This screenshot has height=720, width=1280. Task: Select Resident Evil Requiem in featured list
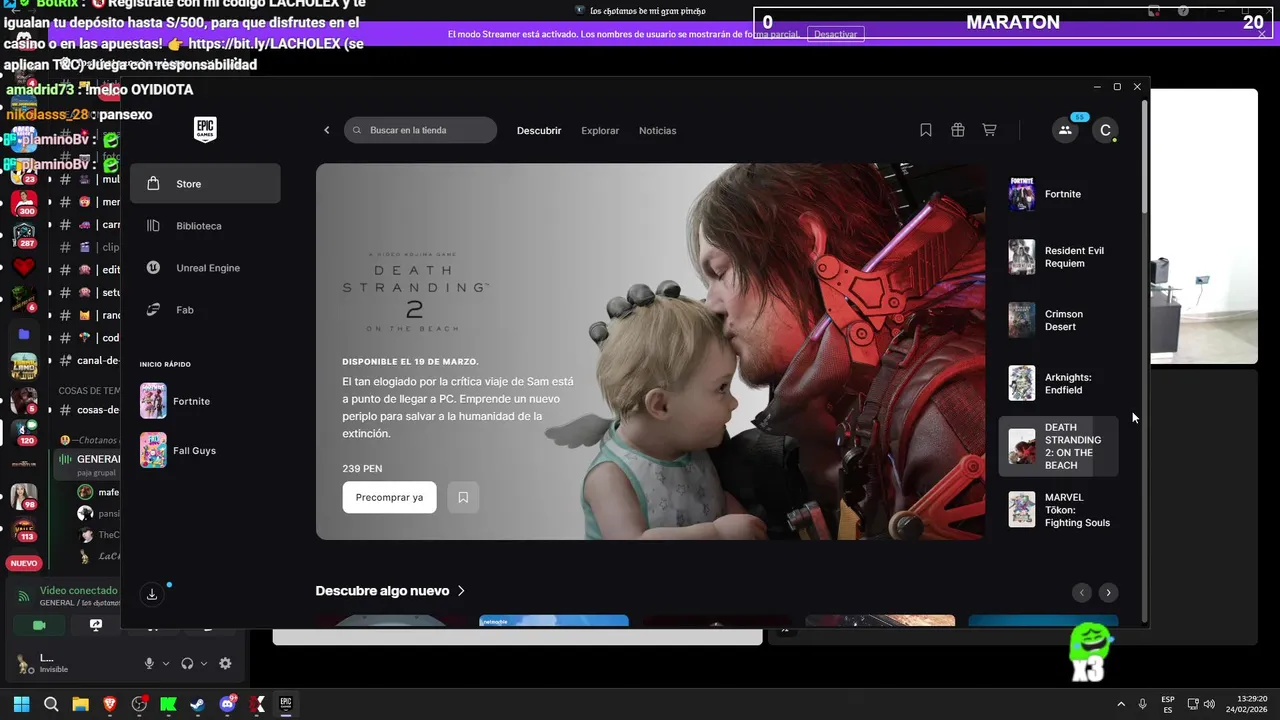tap(1059, 257)
